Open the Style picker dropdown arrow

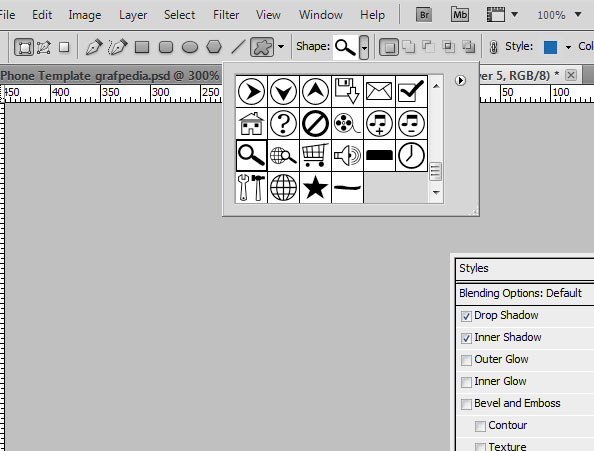pos(568,47)
